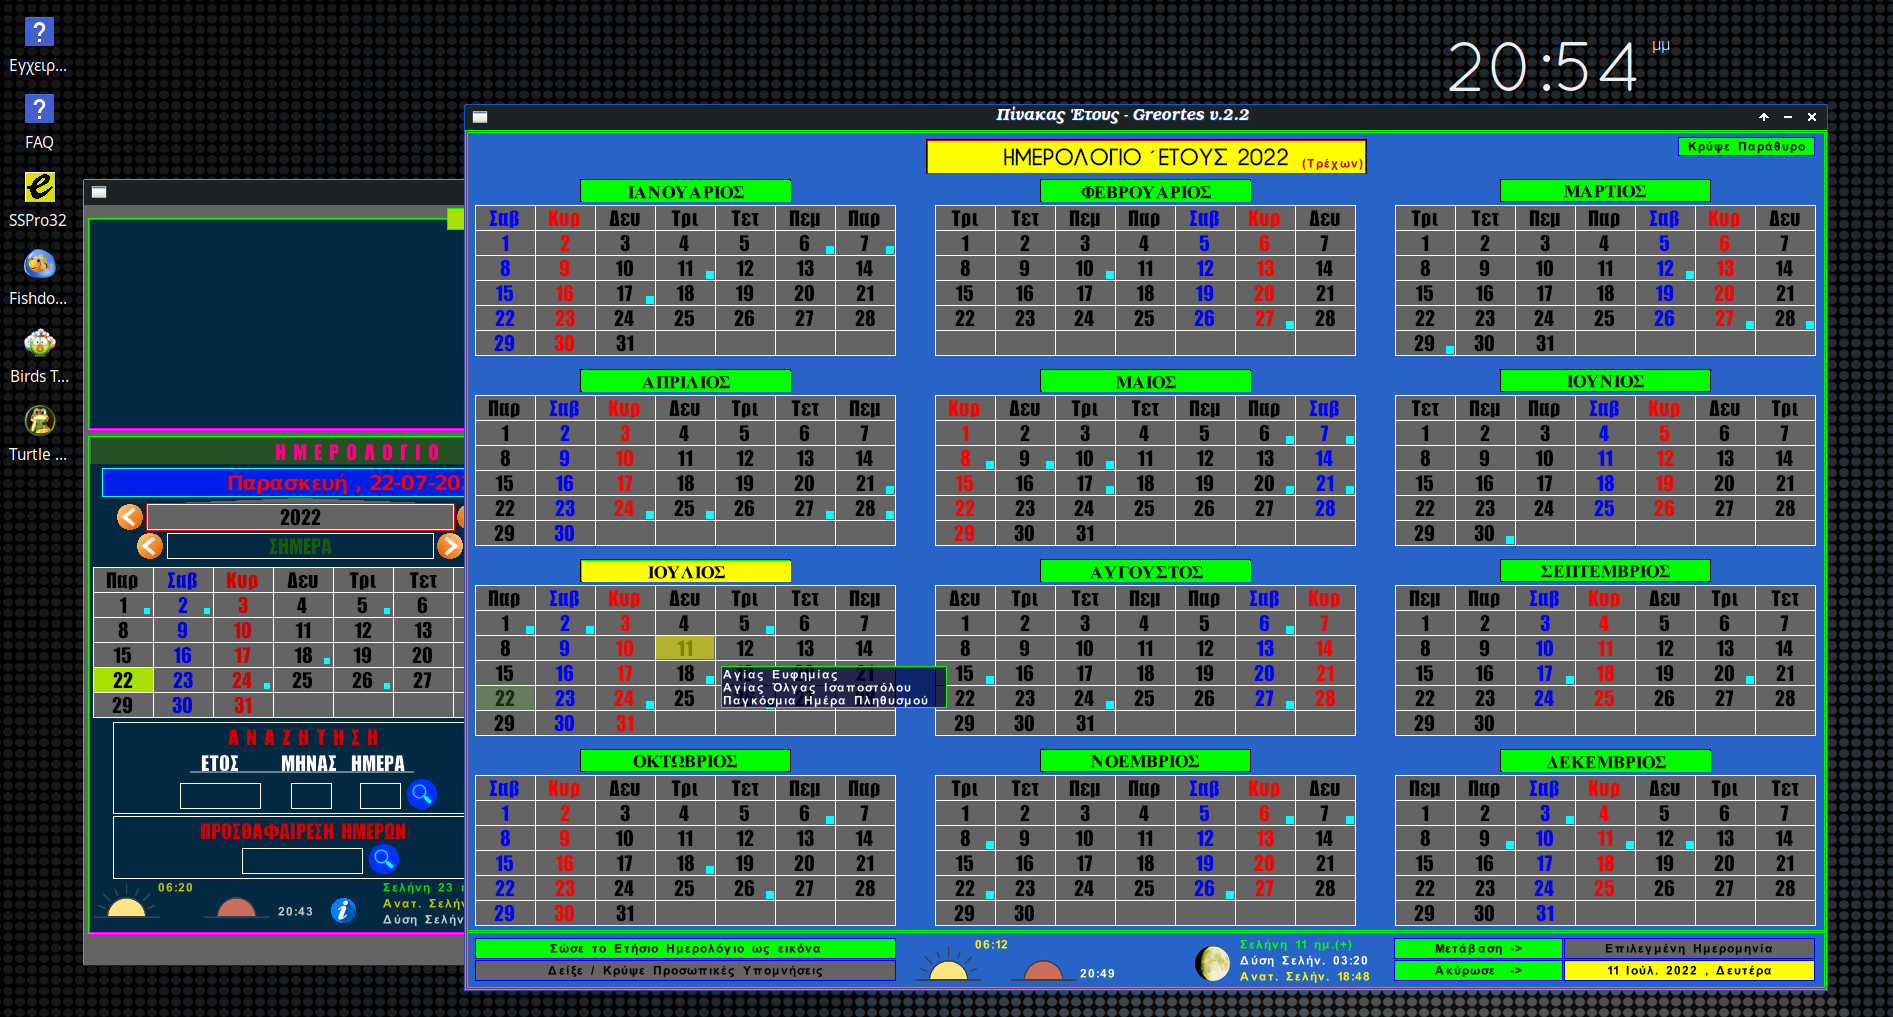This screenshot has width=1893, height=1017.
Task: Click the Ακύρωσε -> button
Action: click(1478, 970)
